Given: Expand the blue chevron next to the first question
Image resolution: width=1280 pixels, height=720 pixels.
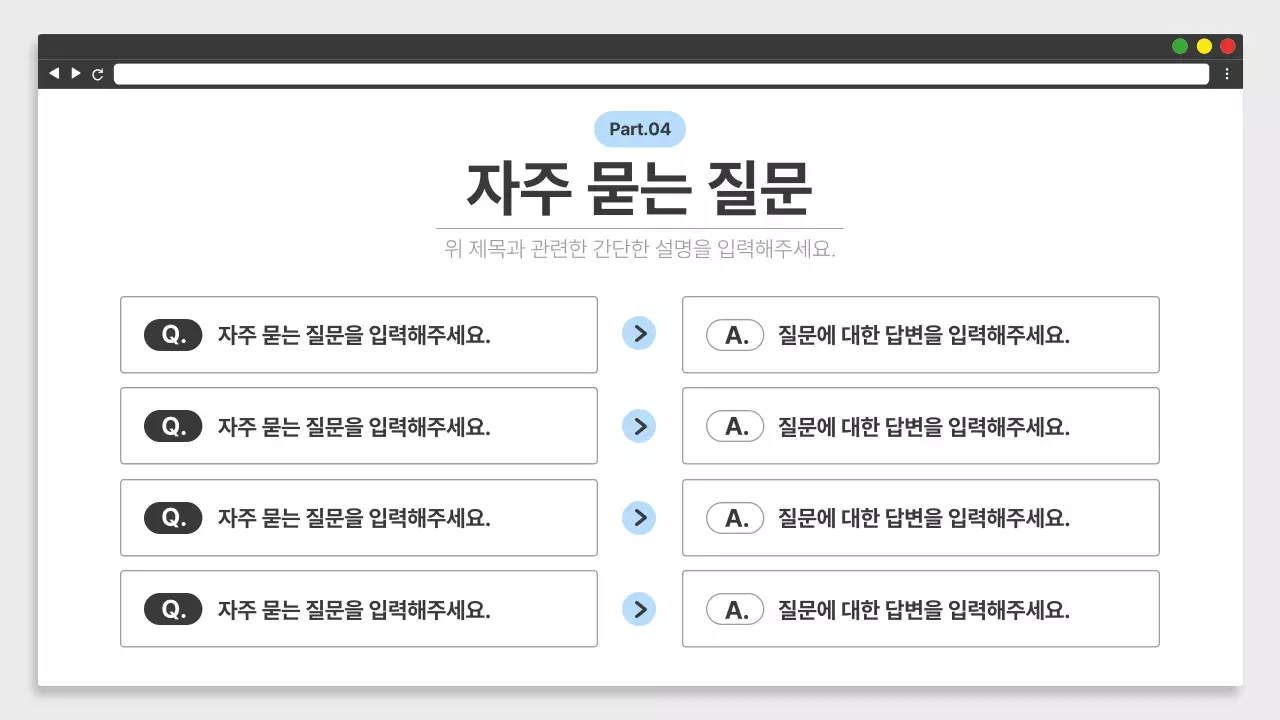Looking at the screenshot, I should 639,334.
